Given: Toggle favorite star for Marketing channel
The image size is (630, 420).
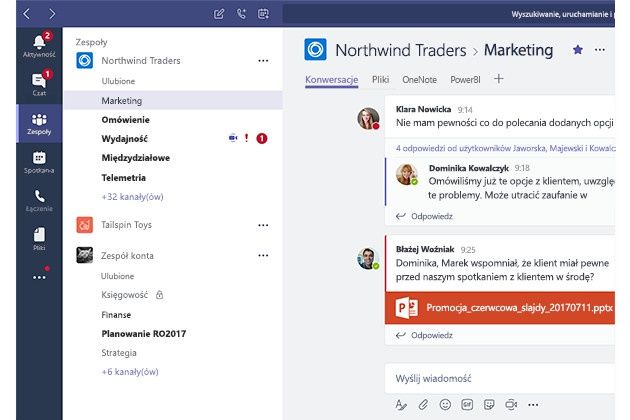Looking at the screenshot, I should click(578, 50).
